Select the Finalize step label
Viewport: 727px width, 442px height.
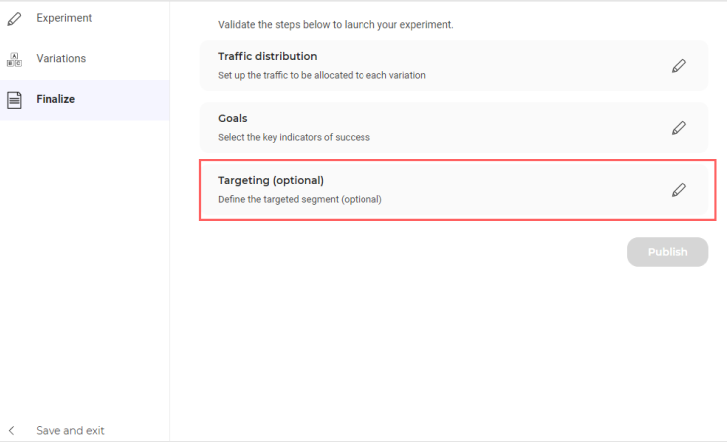point(56,99)
